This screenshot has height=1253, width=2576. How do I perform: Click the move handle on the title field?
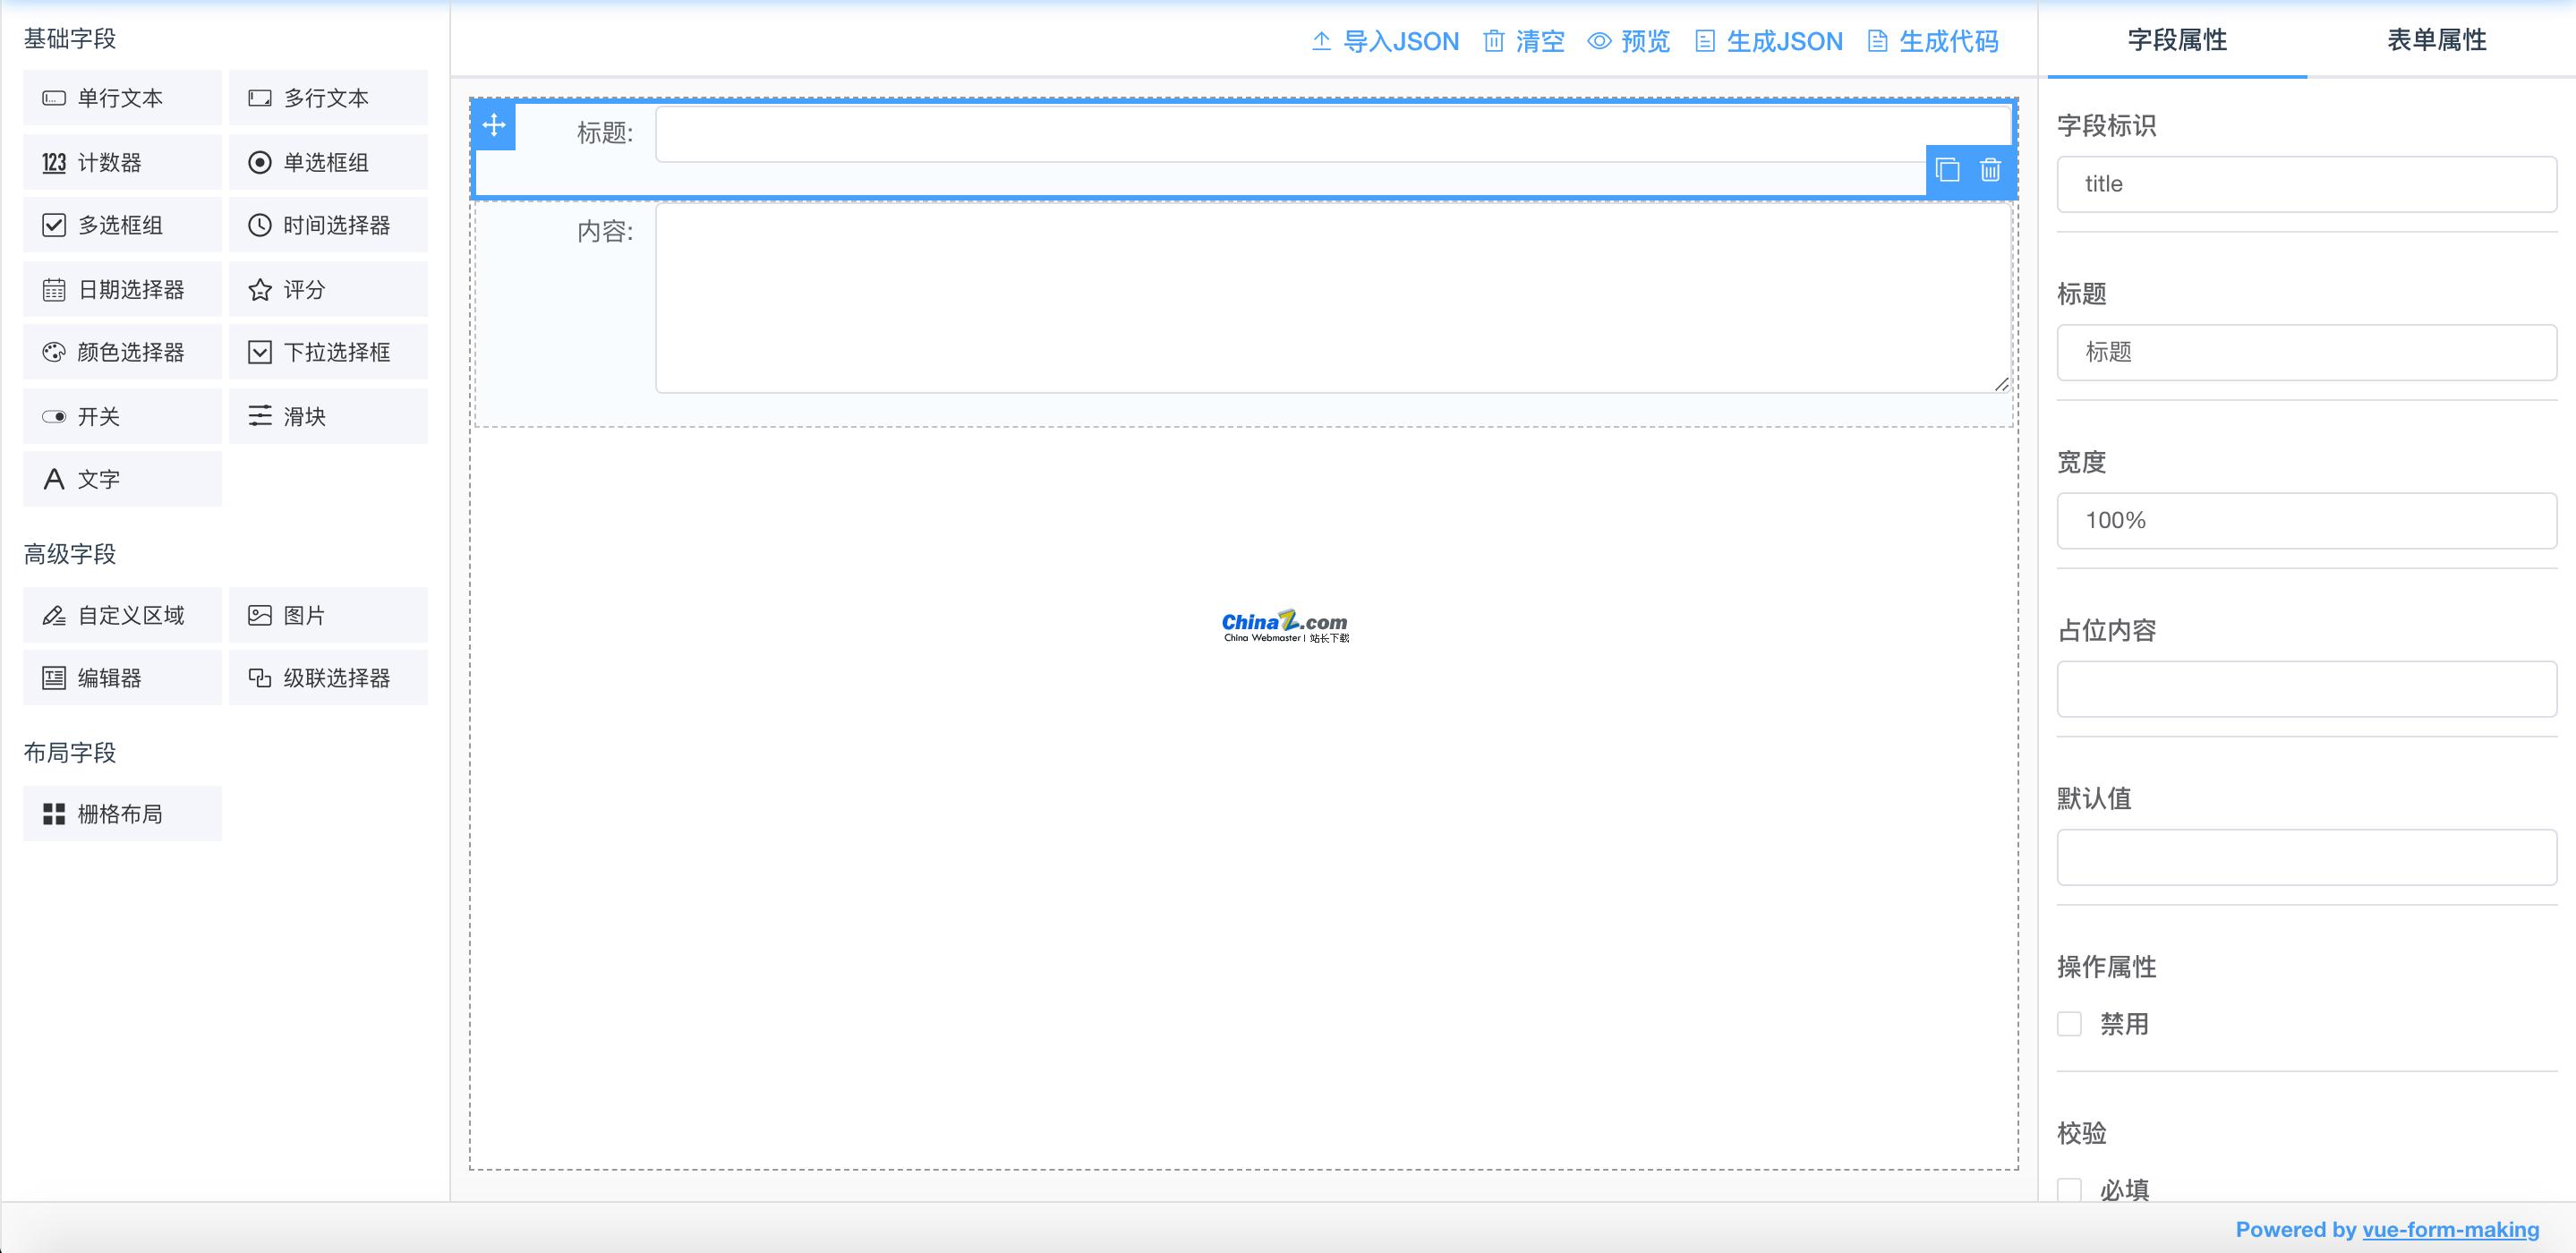point(493,124)
